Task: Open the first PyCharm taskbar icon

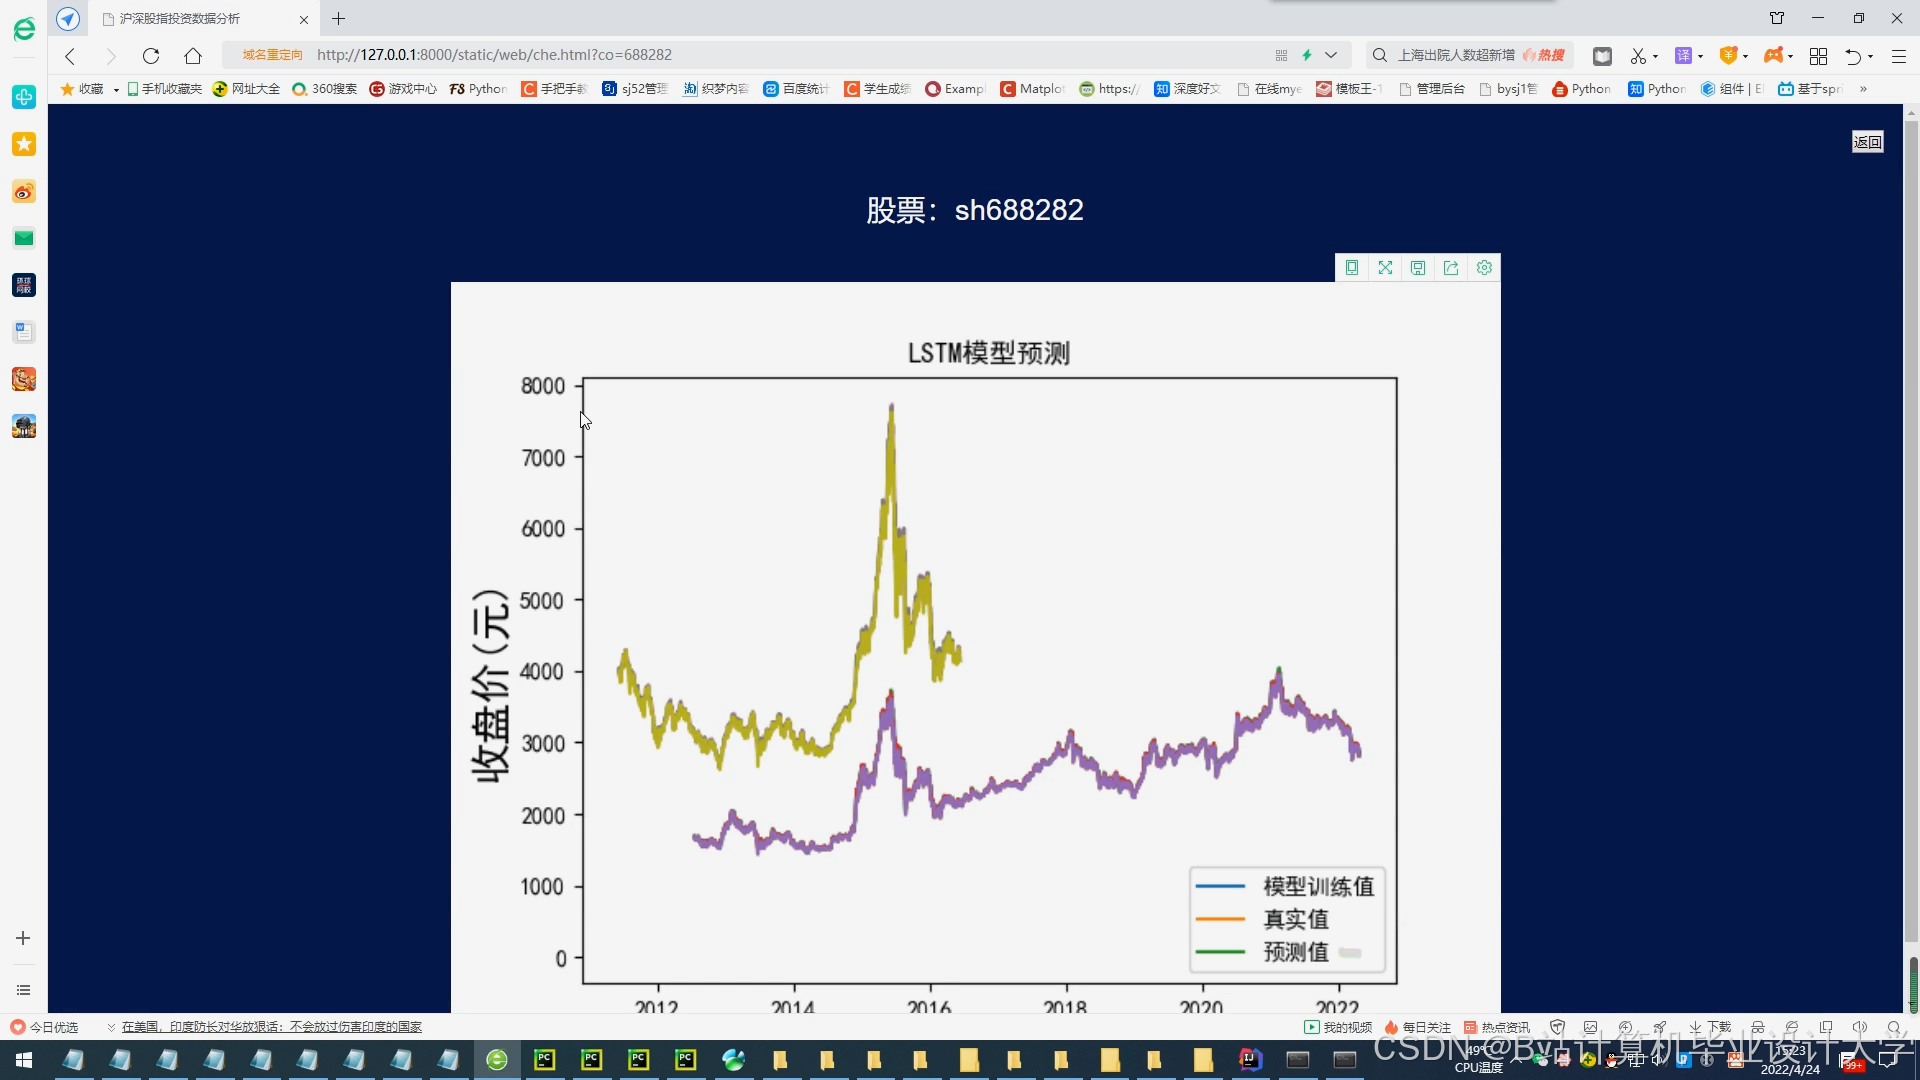Action: point(544,1060)
